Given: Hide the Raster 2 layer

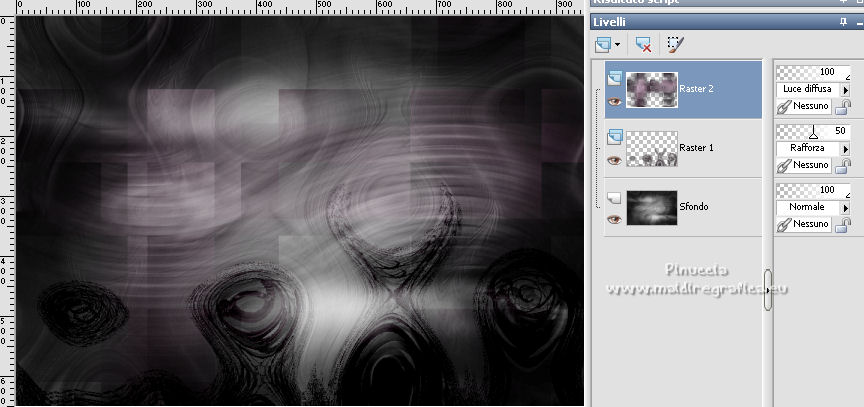Looking at the screenshot, I should click(614, 102).
